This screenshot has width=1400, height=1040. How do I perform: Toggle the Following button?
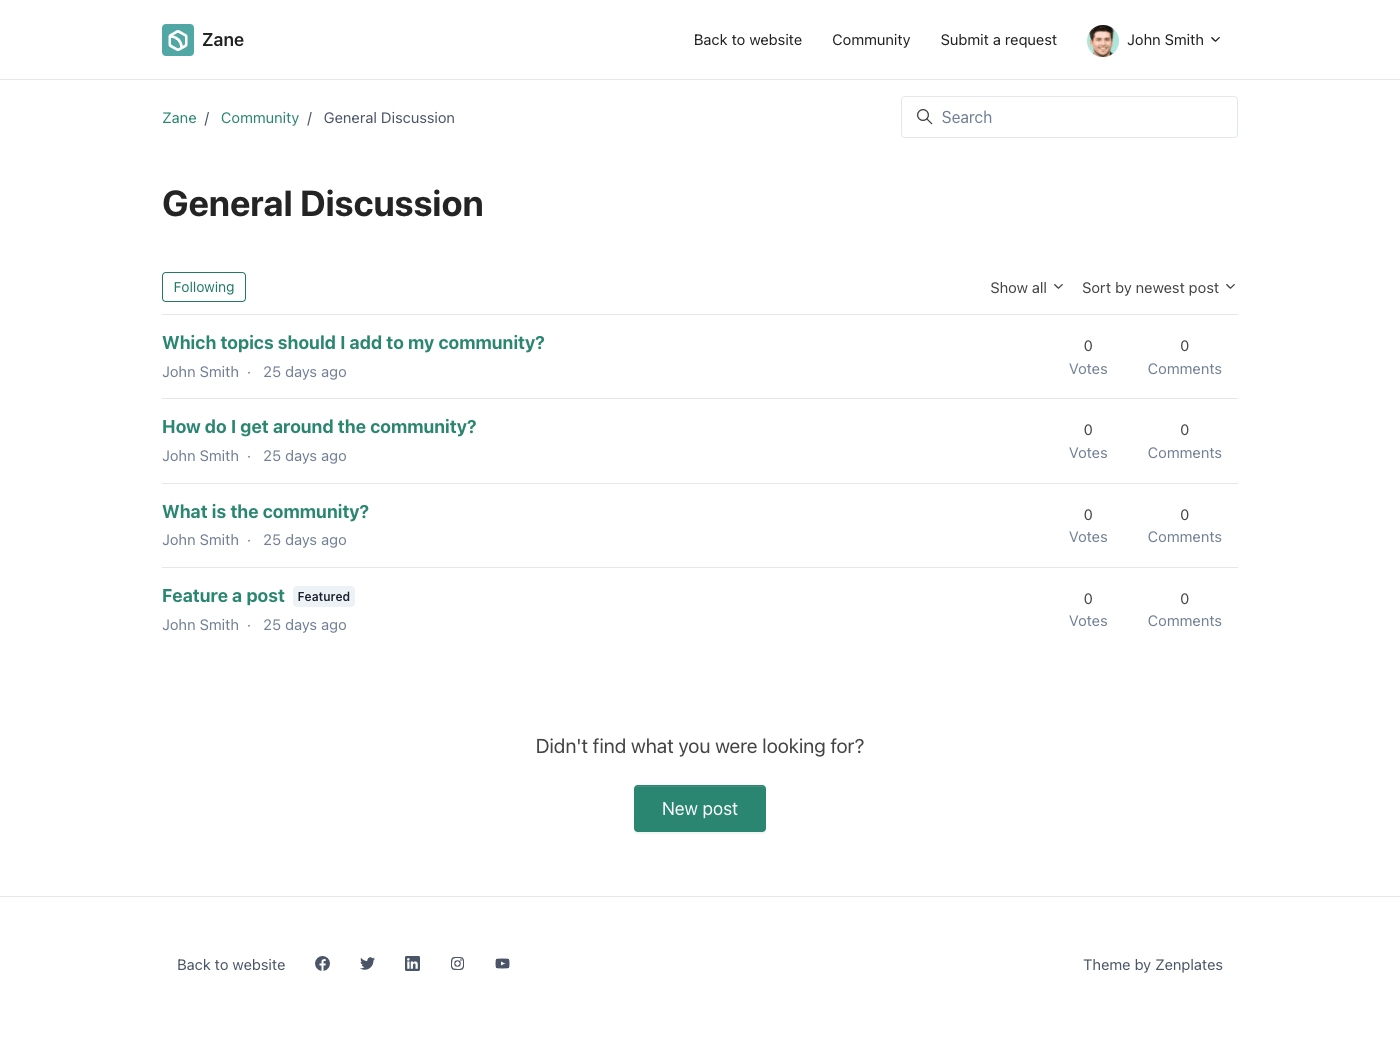tap(204, 287)
